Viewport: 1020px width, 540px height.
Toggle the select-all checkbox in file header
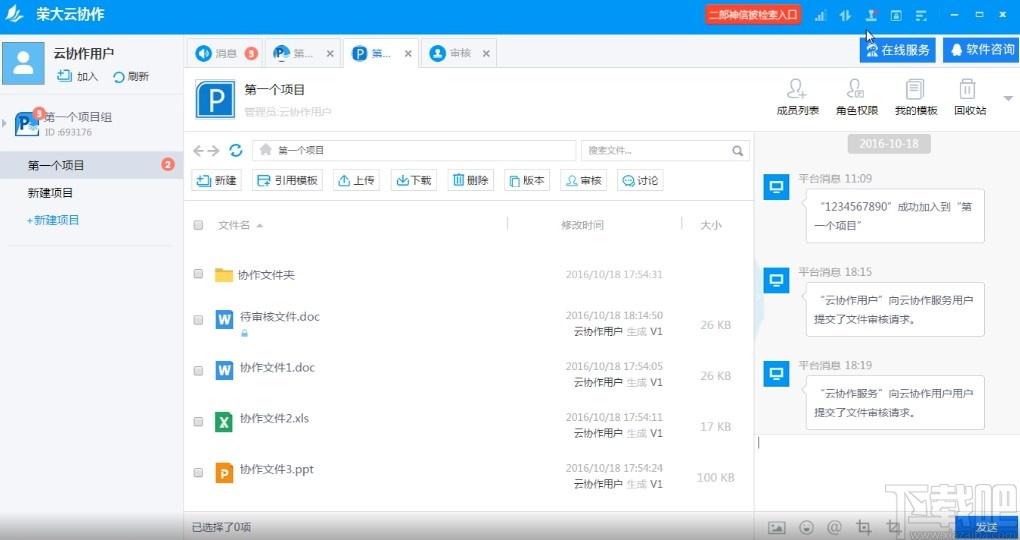pyautogui.click(x=198, y=225)
